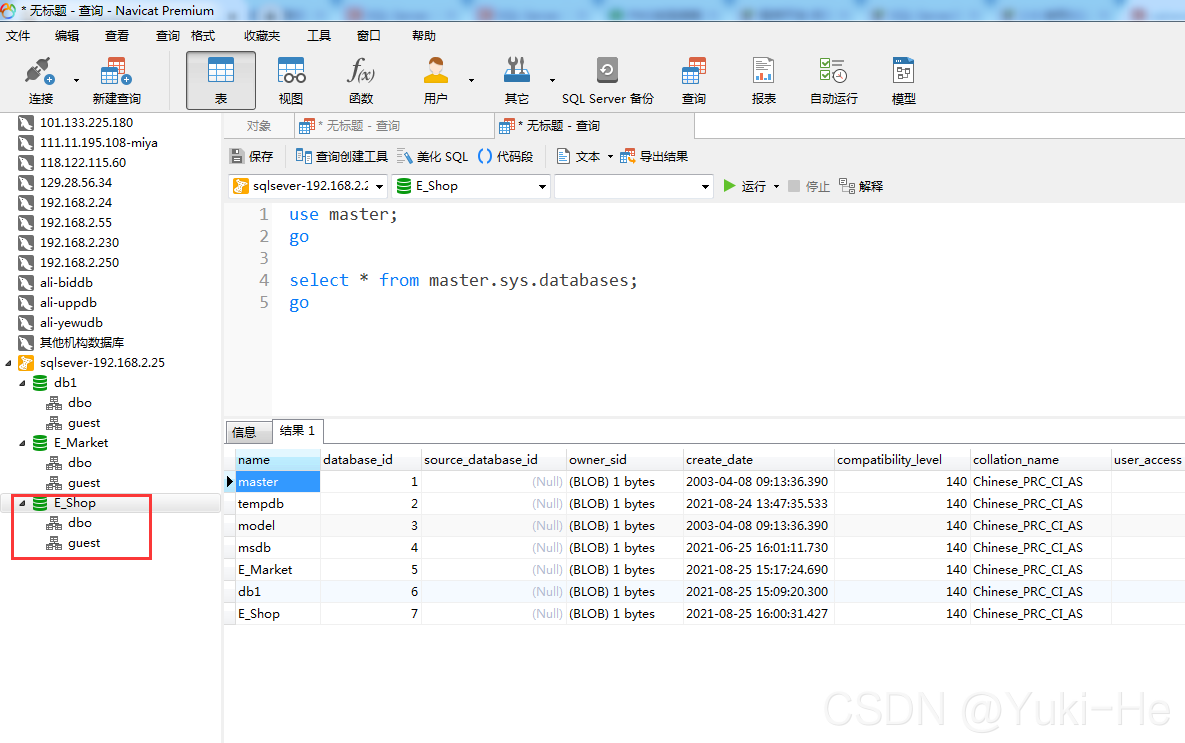Open the 自动运行 automation icon
The image size is (1185, 743).
834,80
